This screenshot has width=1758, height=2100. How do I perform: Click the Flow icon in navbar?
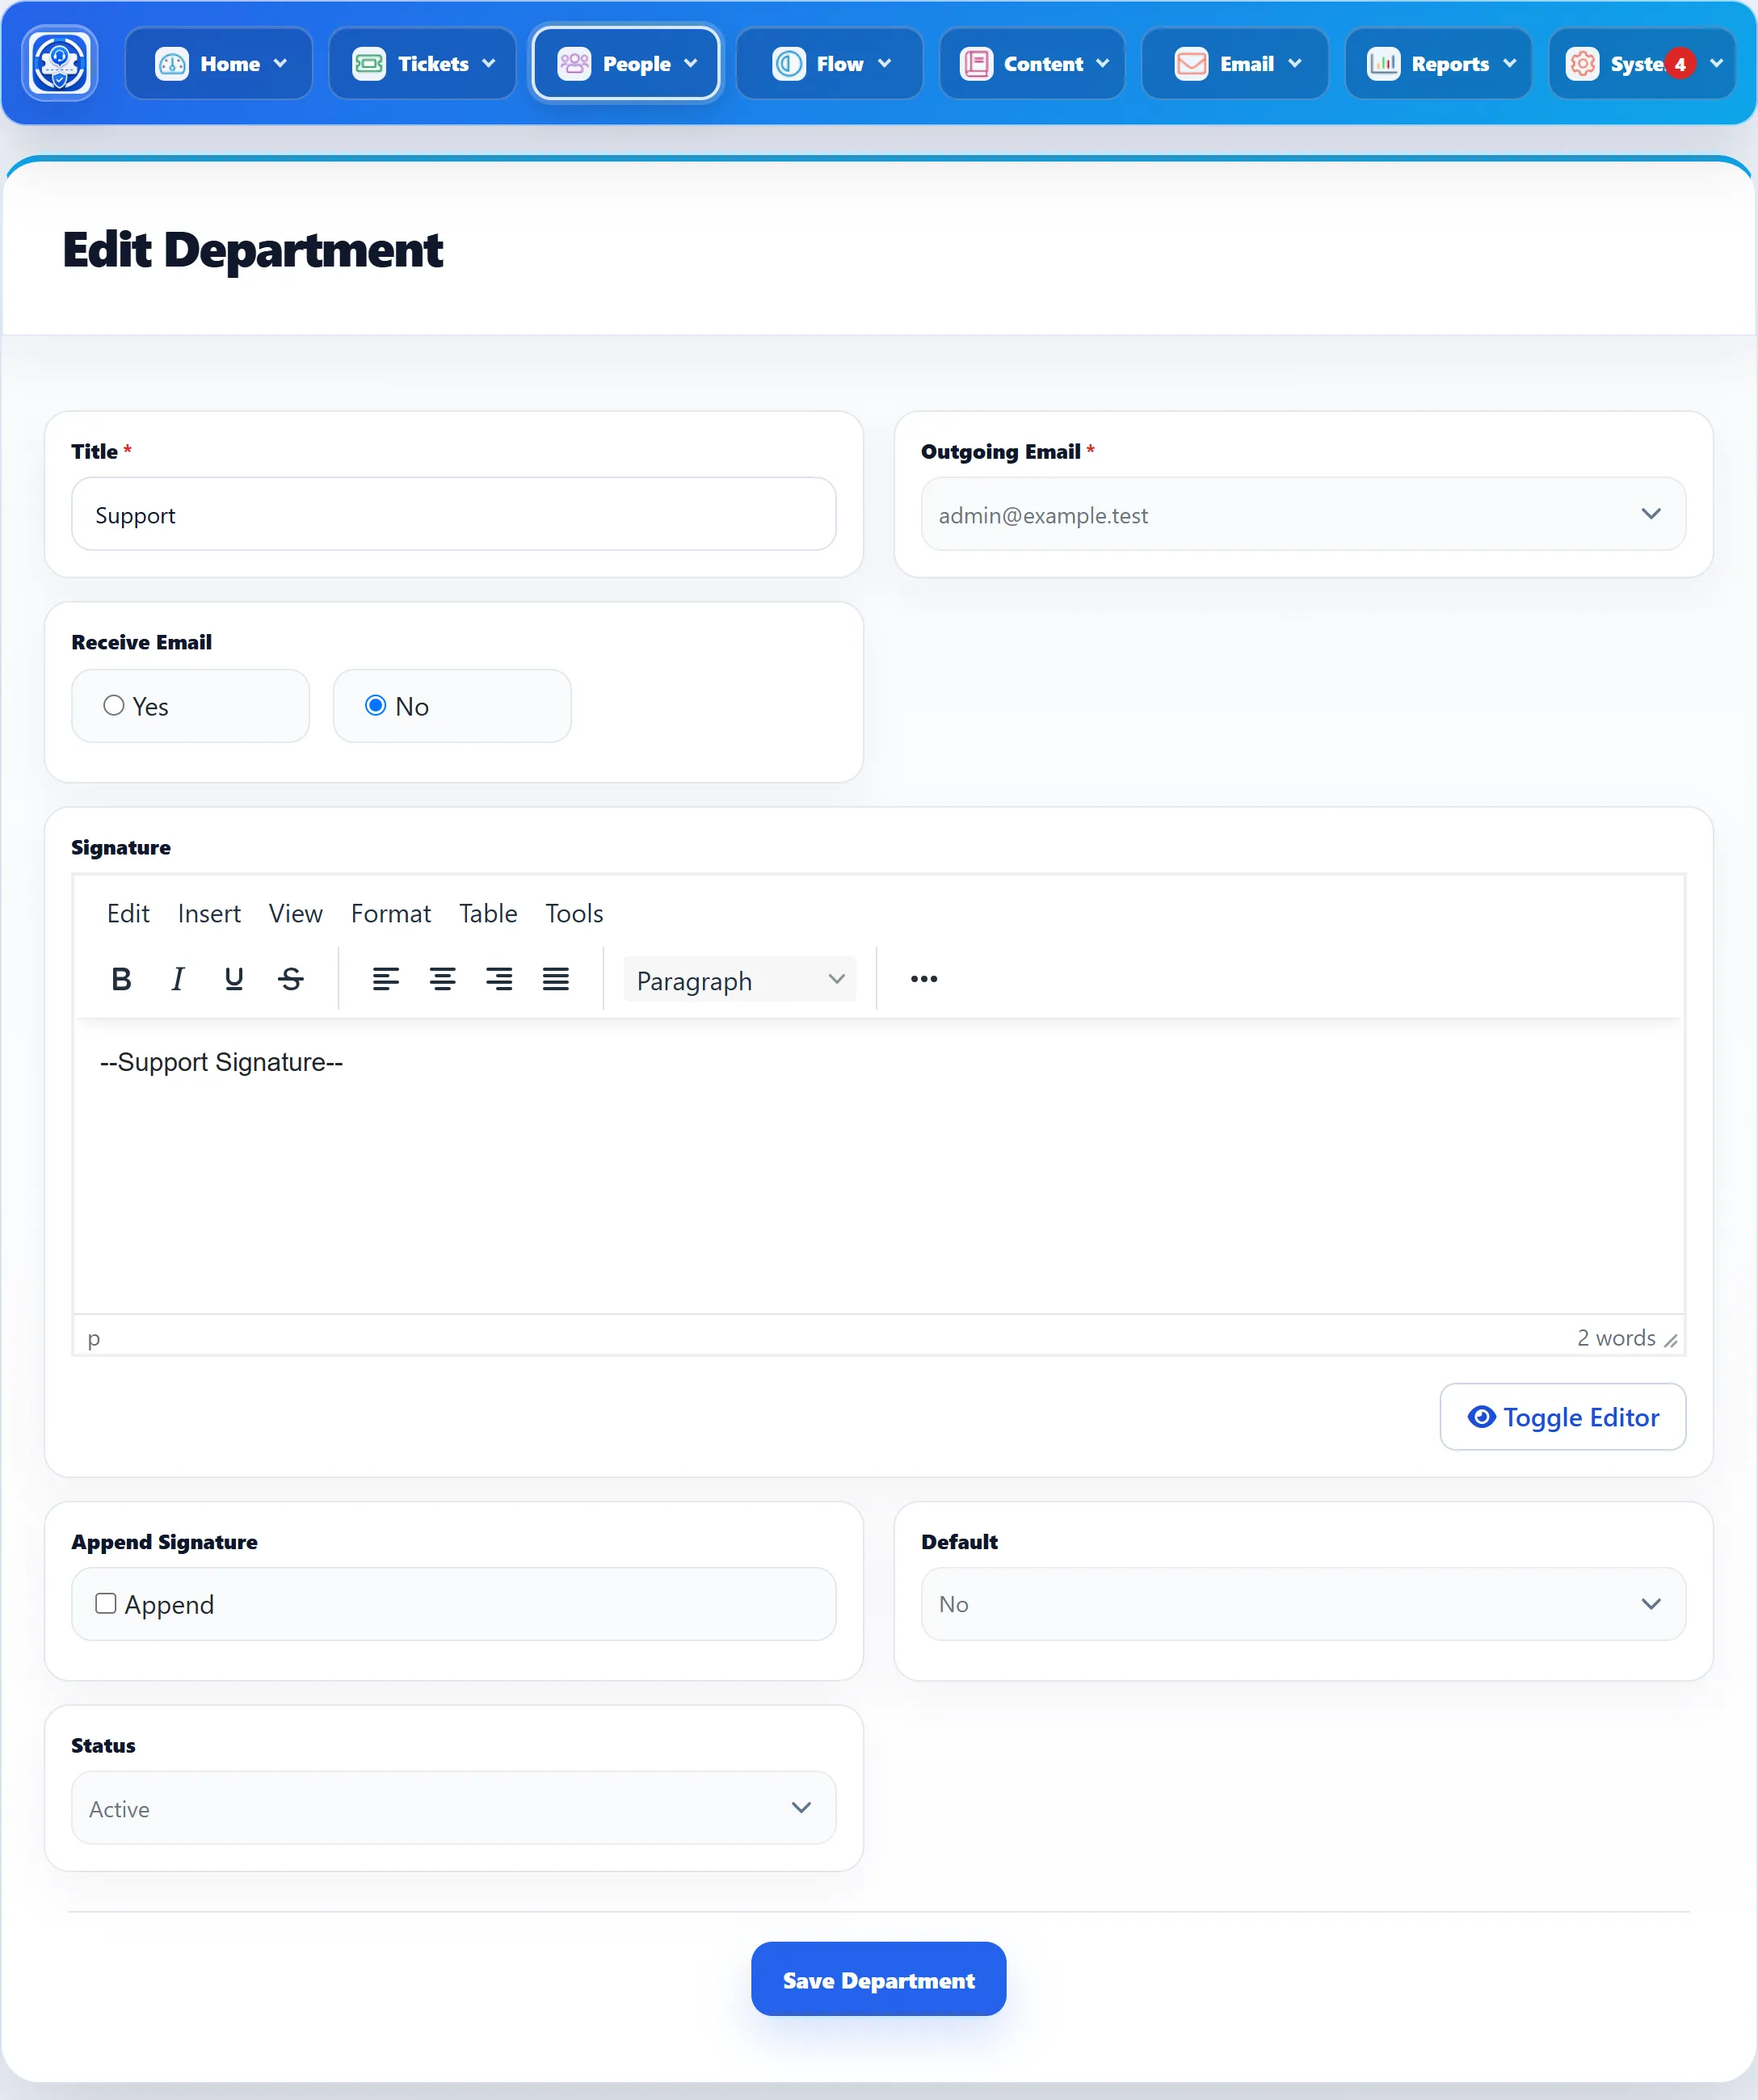coord(788,64)
